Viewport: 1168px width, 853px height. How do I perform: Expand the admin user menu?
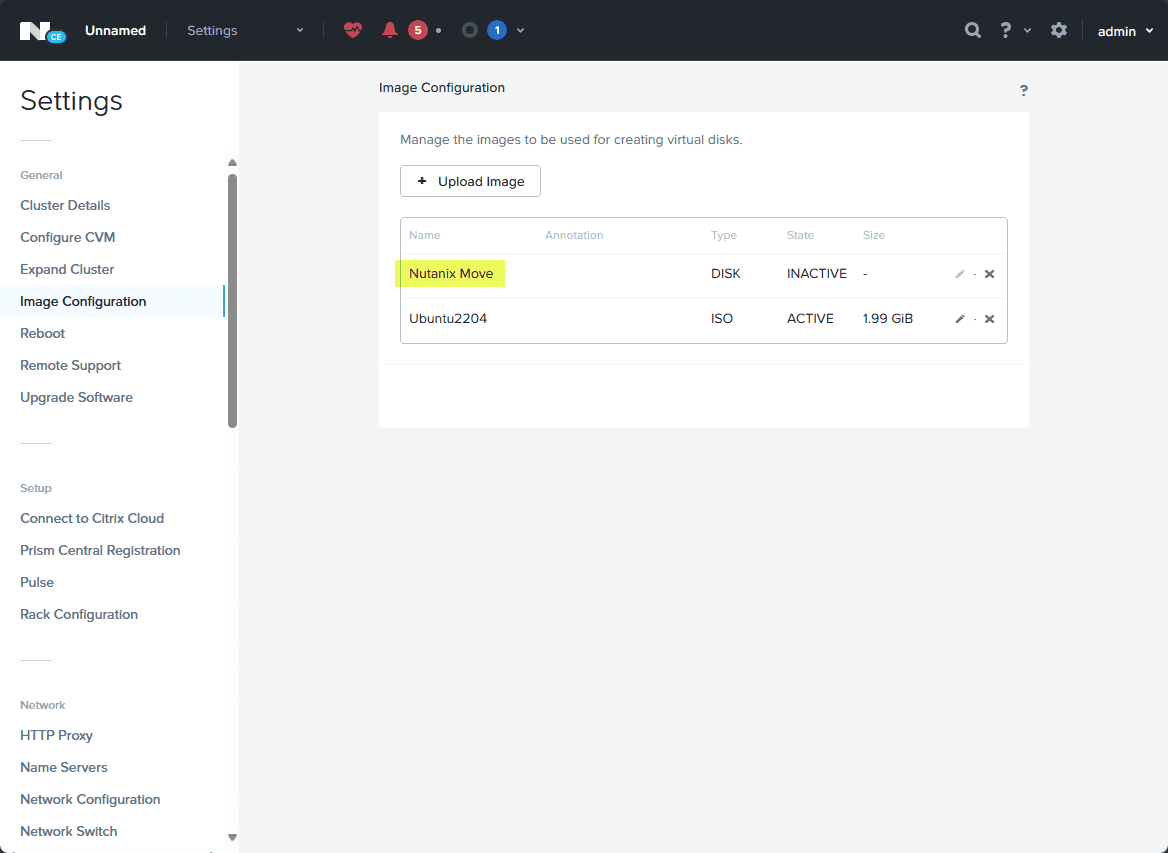tap(1125, 31)
